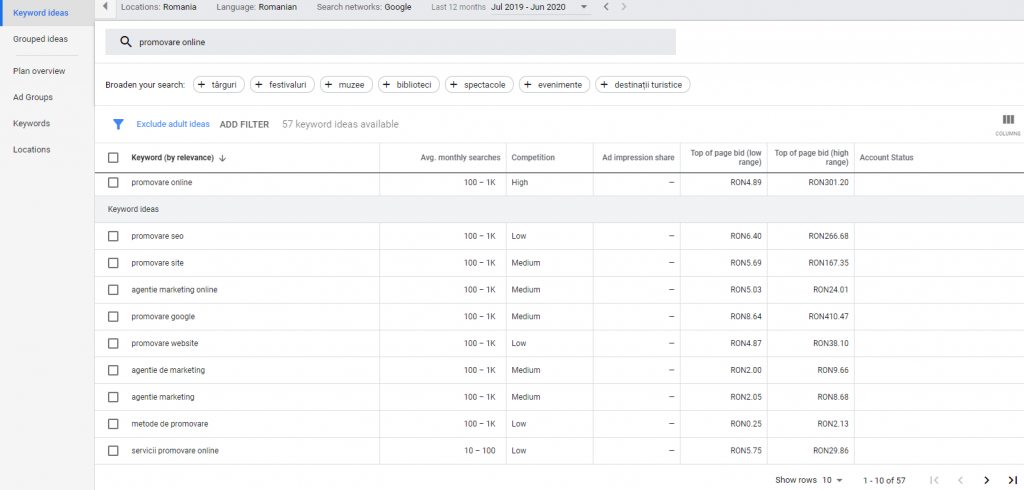This screenshot has height=490, width=1024.
Task: Click the ADD FILTER button
Action: point(244,124)
